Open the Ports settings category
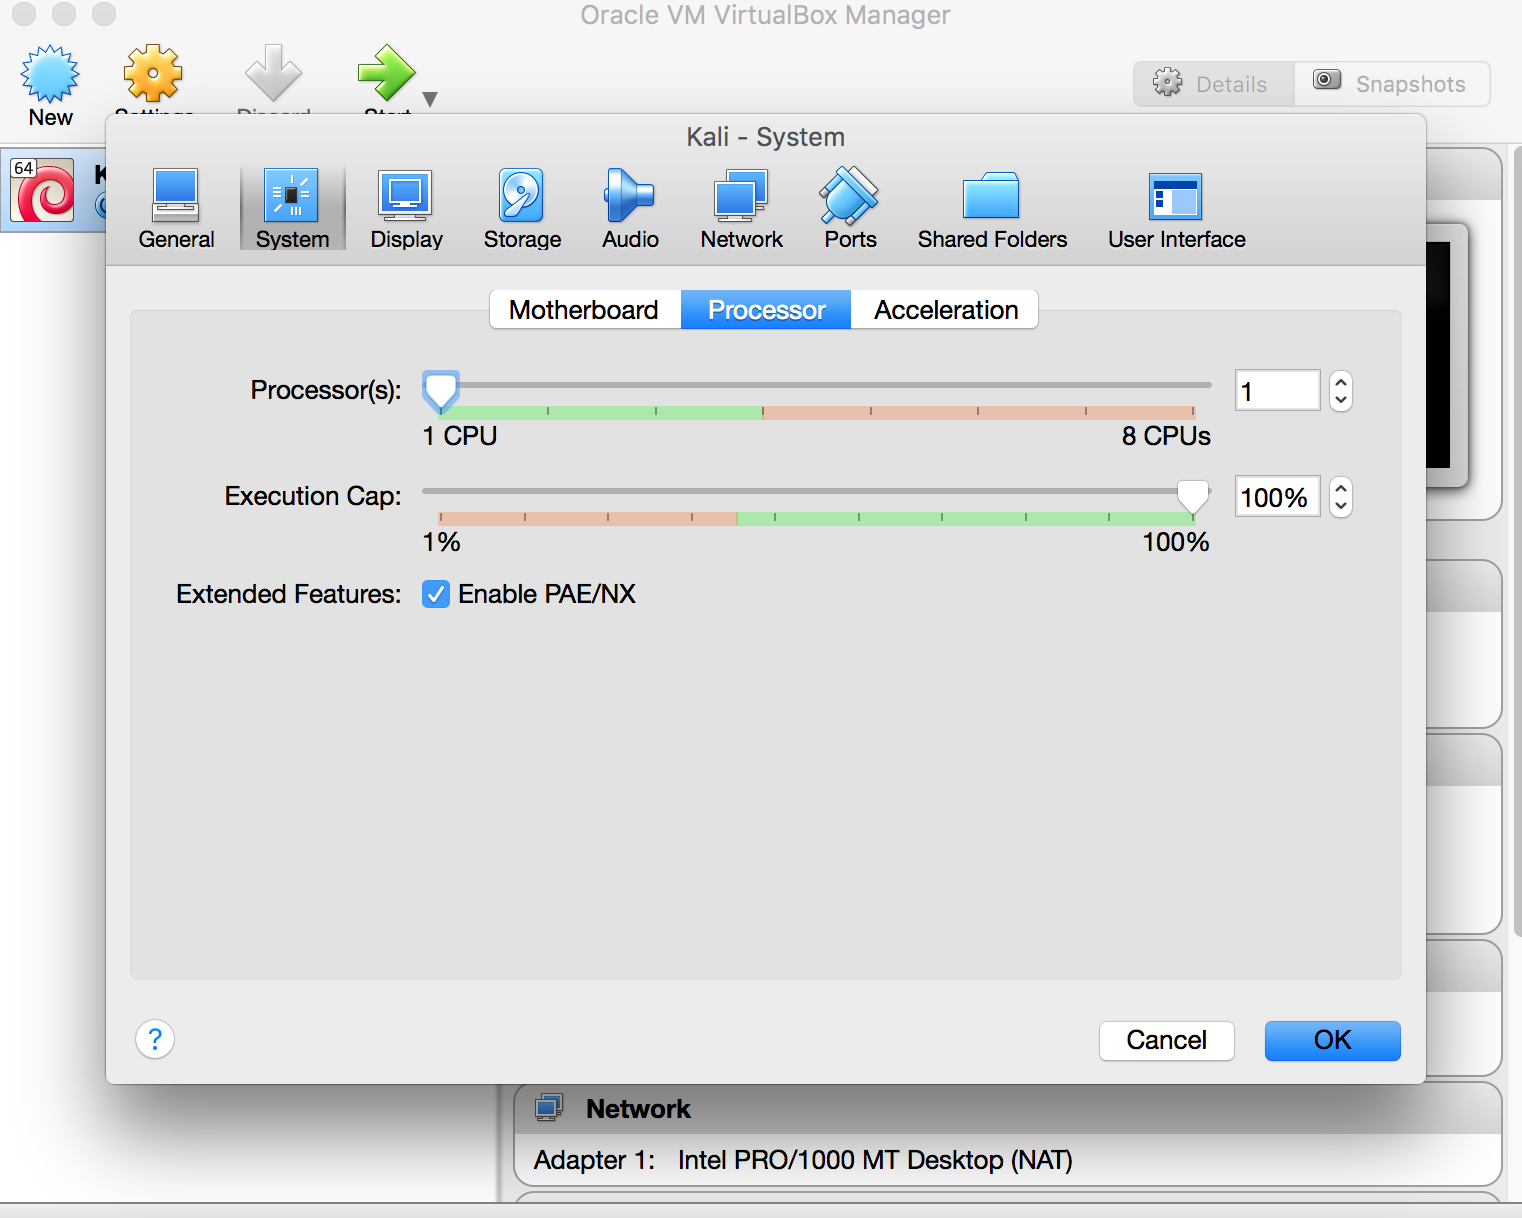The height and width of the screenshot is (1218, 1522). pyautogui.click(x=850, y=209)
